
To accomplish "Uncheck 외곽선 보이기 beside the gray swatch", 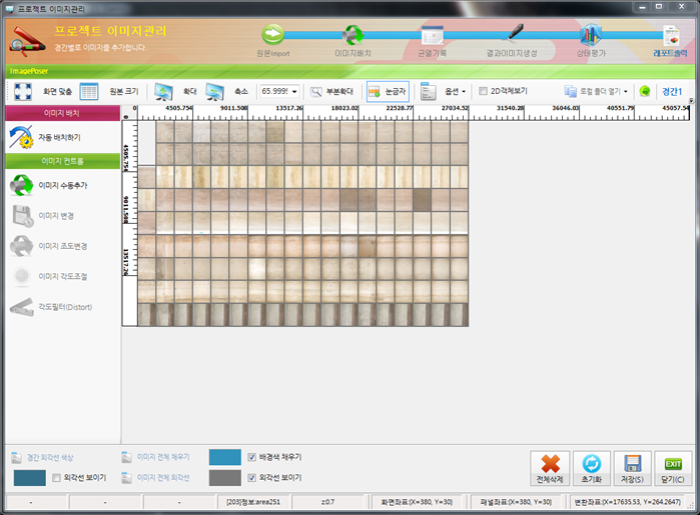I will [252, 478].
